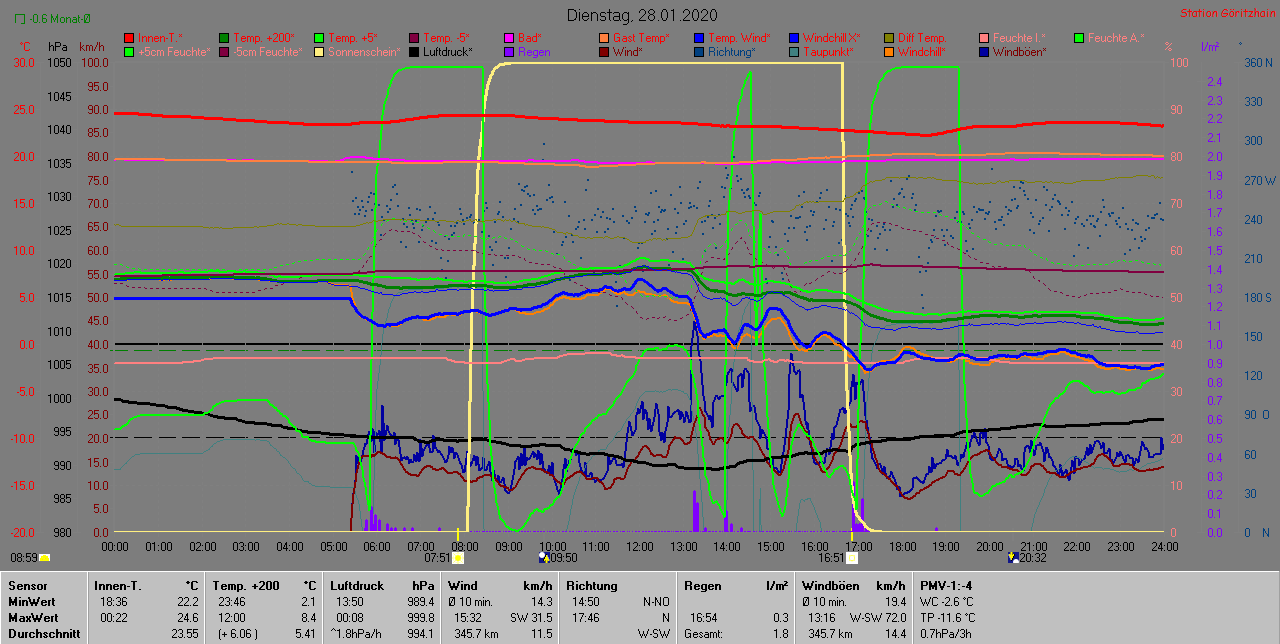Click the °C axis unit label
Viewport: 1280px width, 644px height.
[26, 47]
